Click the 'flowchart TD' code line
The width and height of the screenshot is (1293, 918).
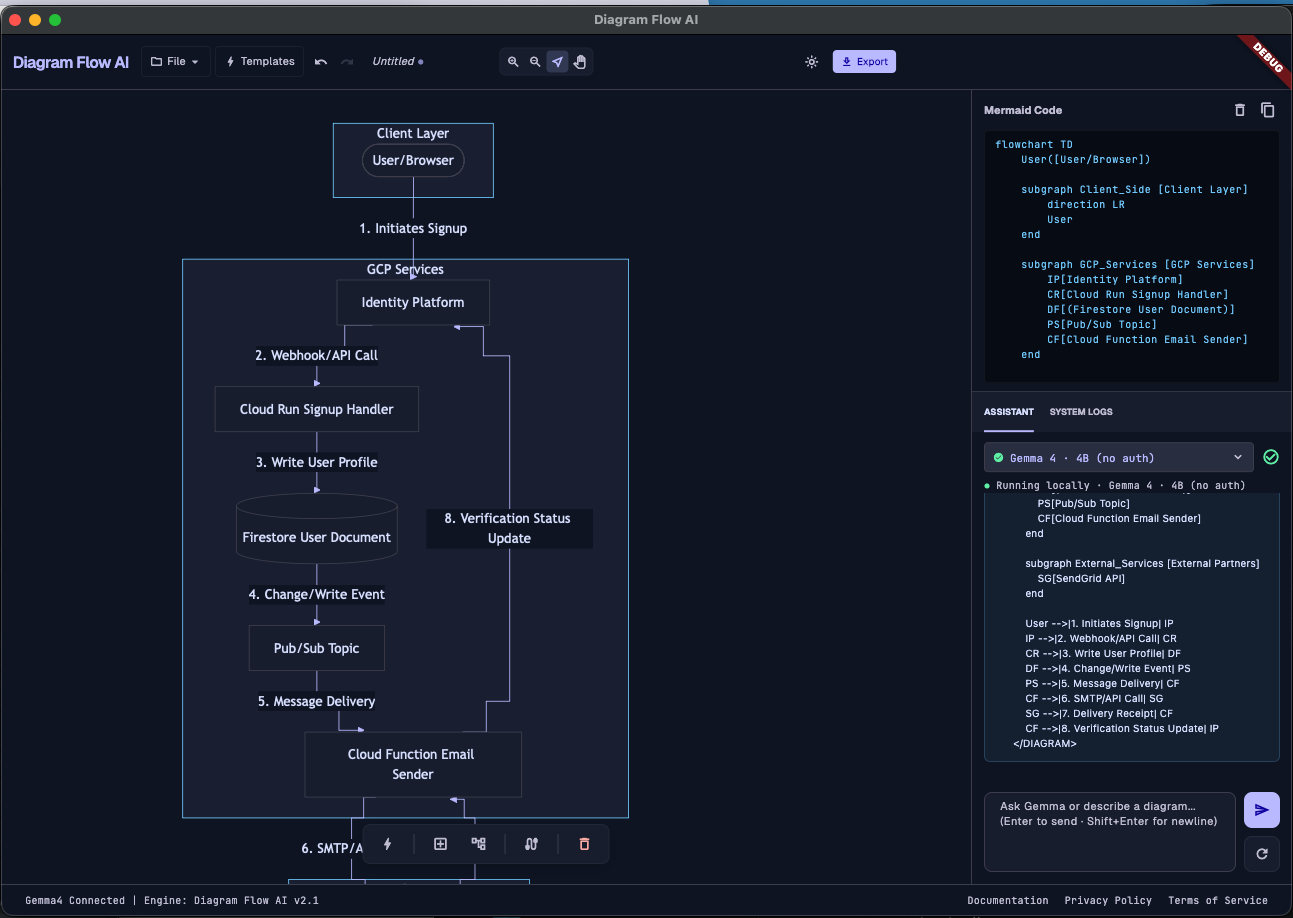click(x=1034, y=144)
